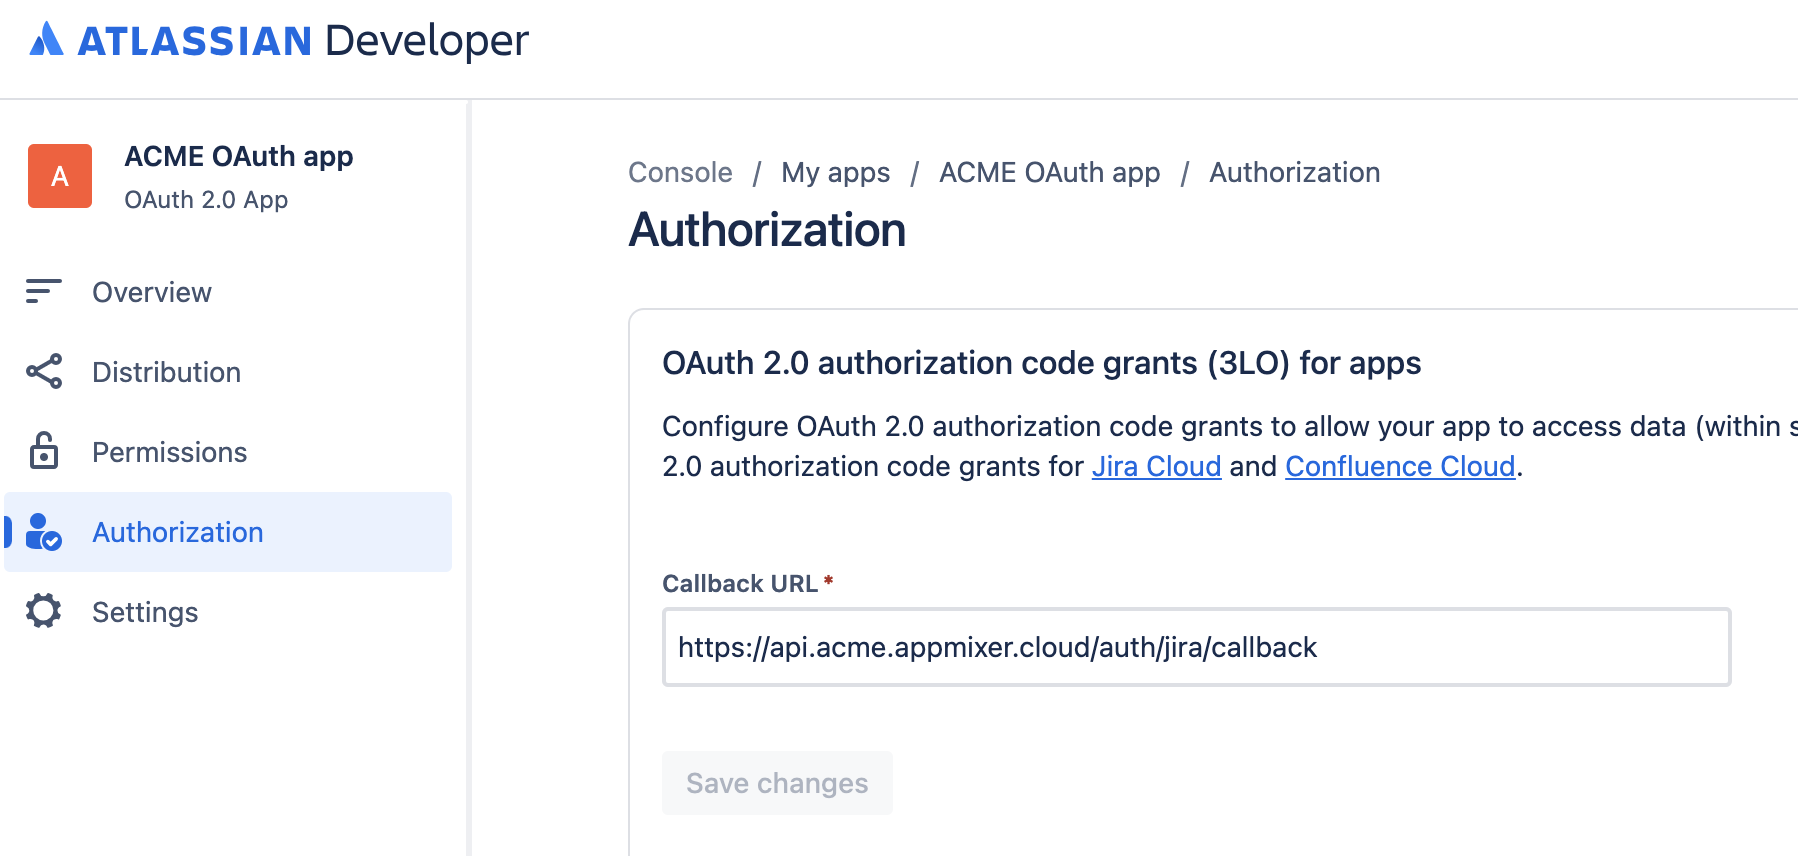Click the orange ACME app avatar
1798x856 pixels.
point(60,176)
